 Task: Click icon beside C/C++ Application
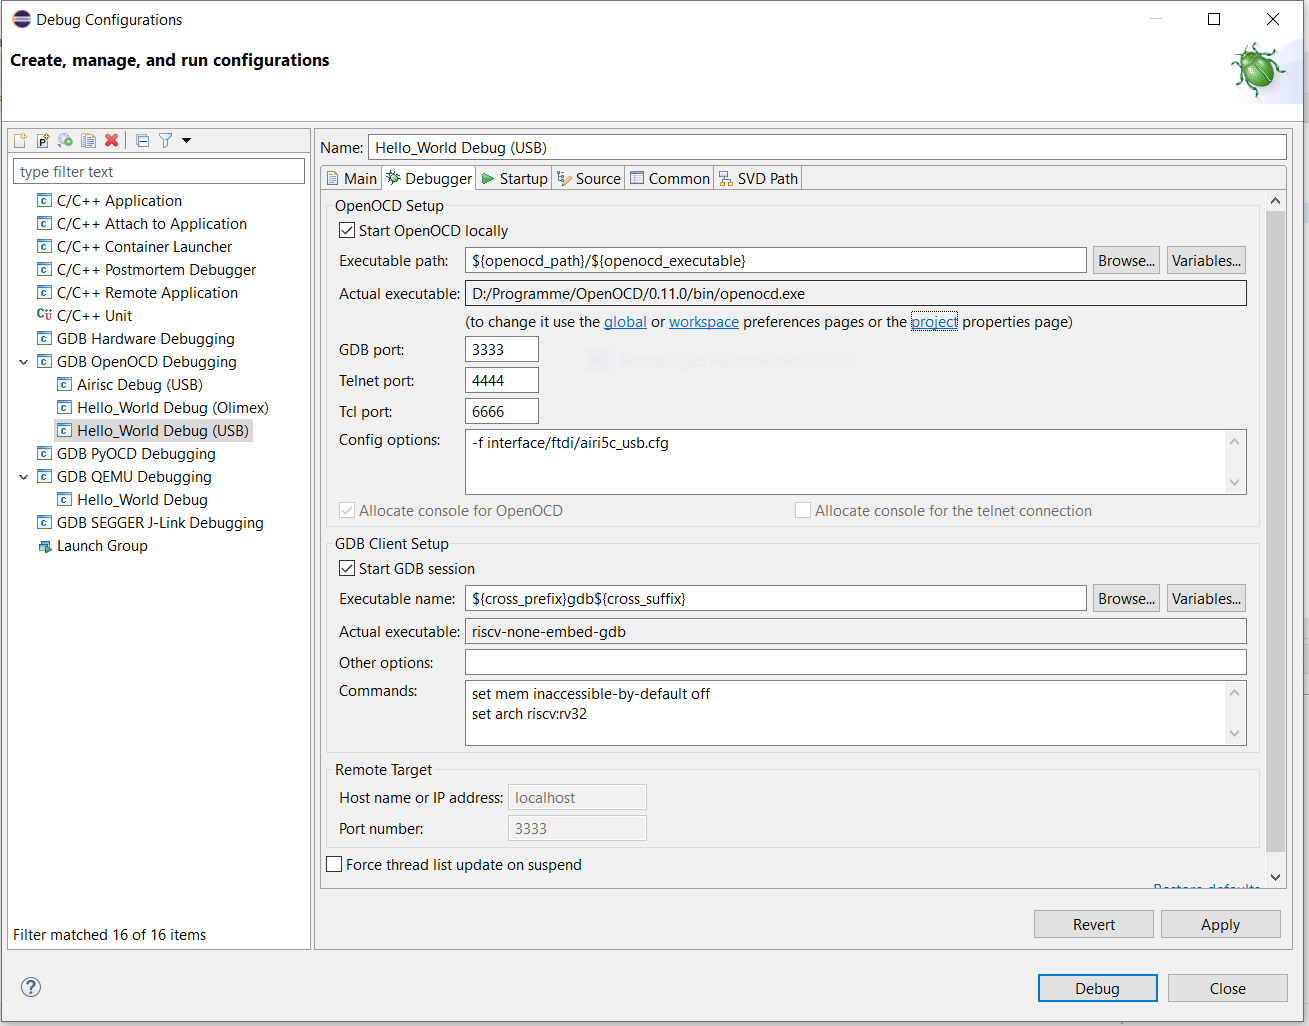[x=44, y=201]
